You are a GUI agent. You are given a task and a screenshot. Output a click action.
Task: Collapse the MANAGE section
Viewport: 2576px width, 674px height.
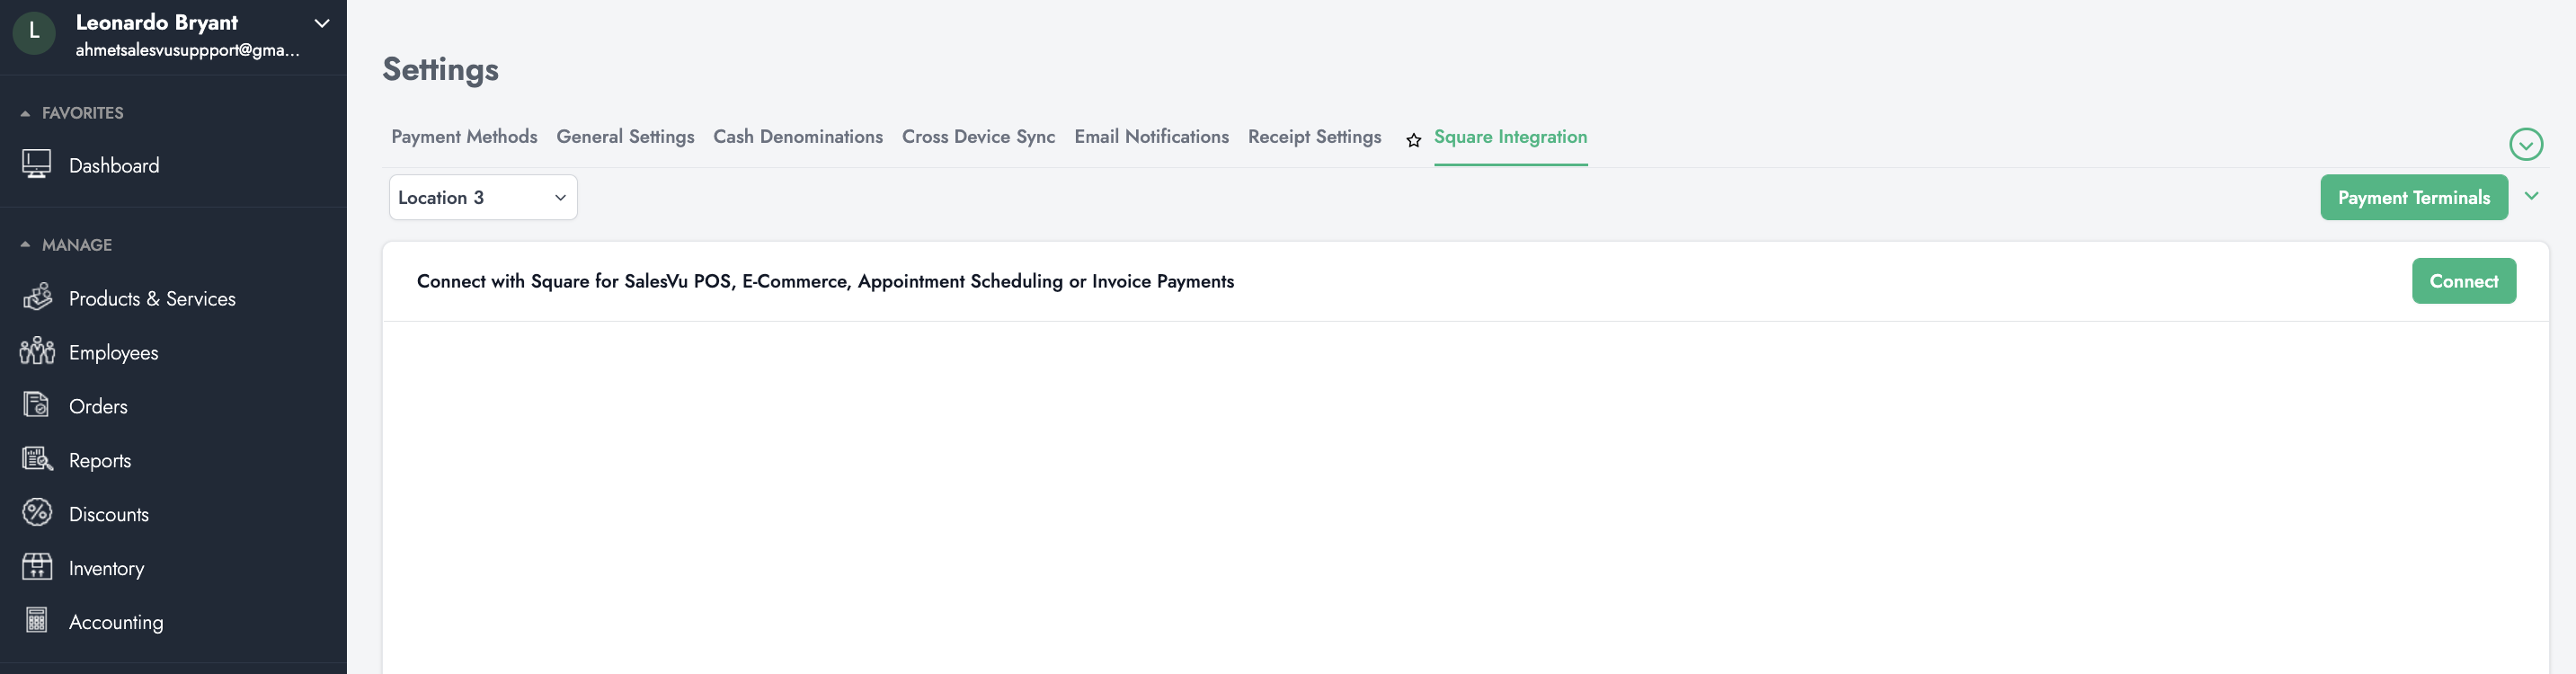click(x=25, y=245)
